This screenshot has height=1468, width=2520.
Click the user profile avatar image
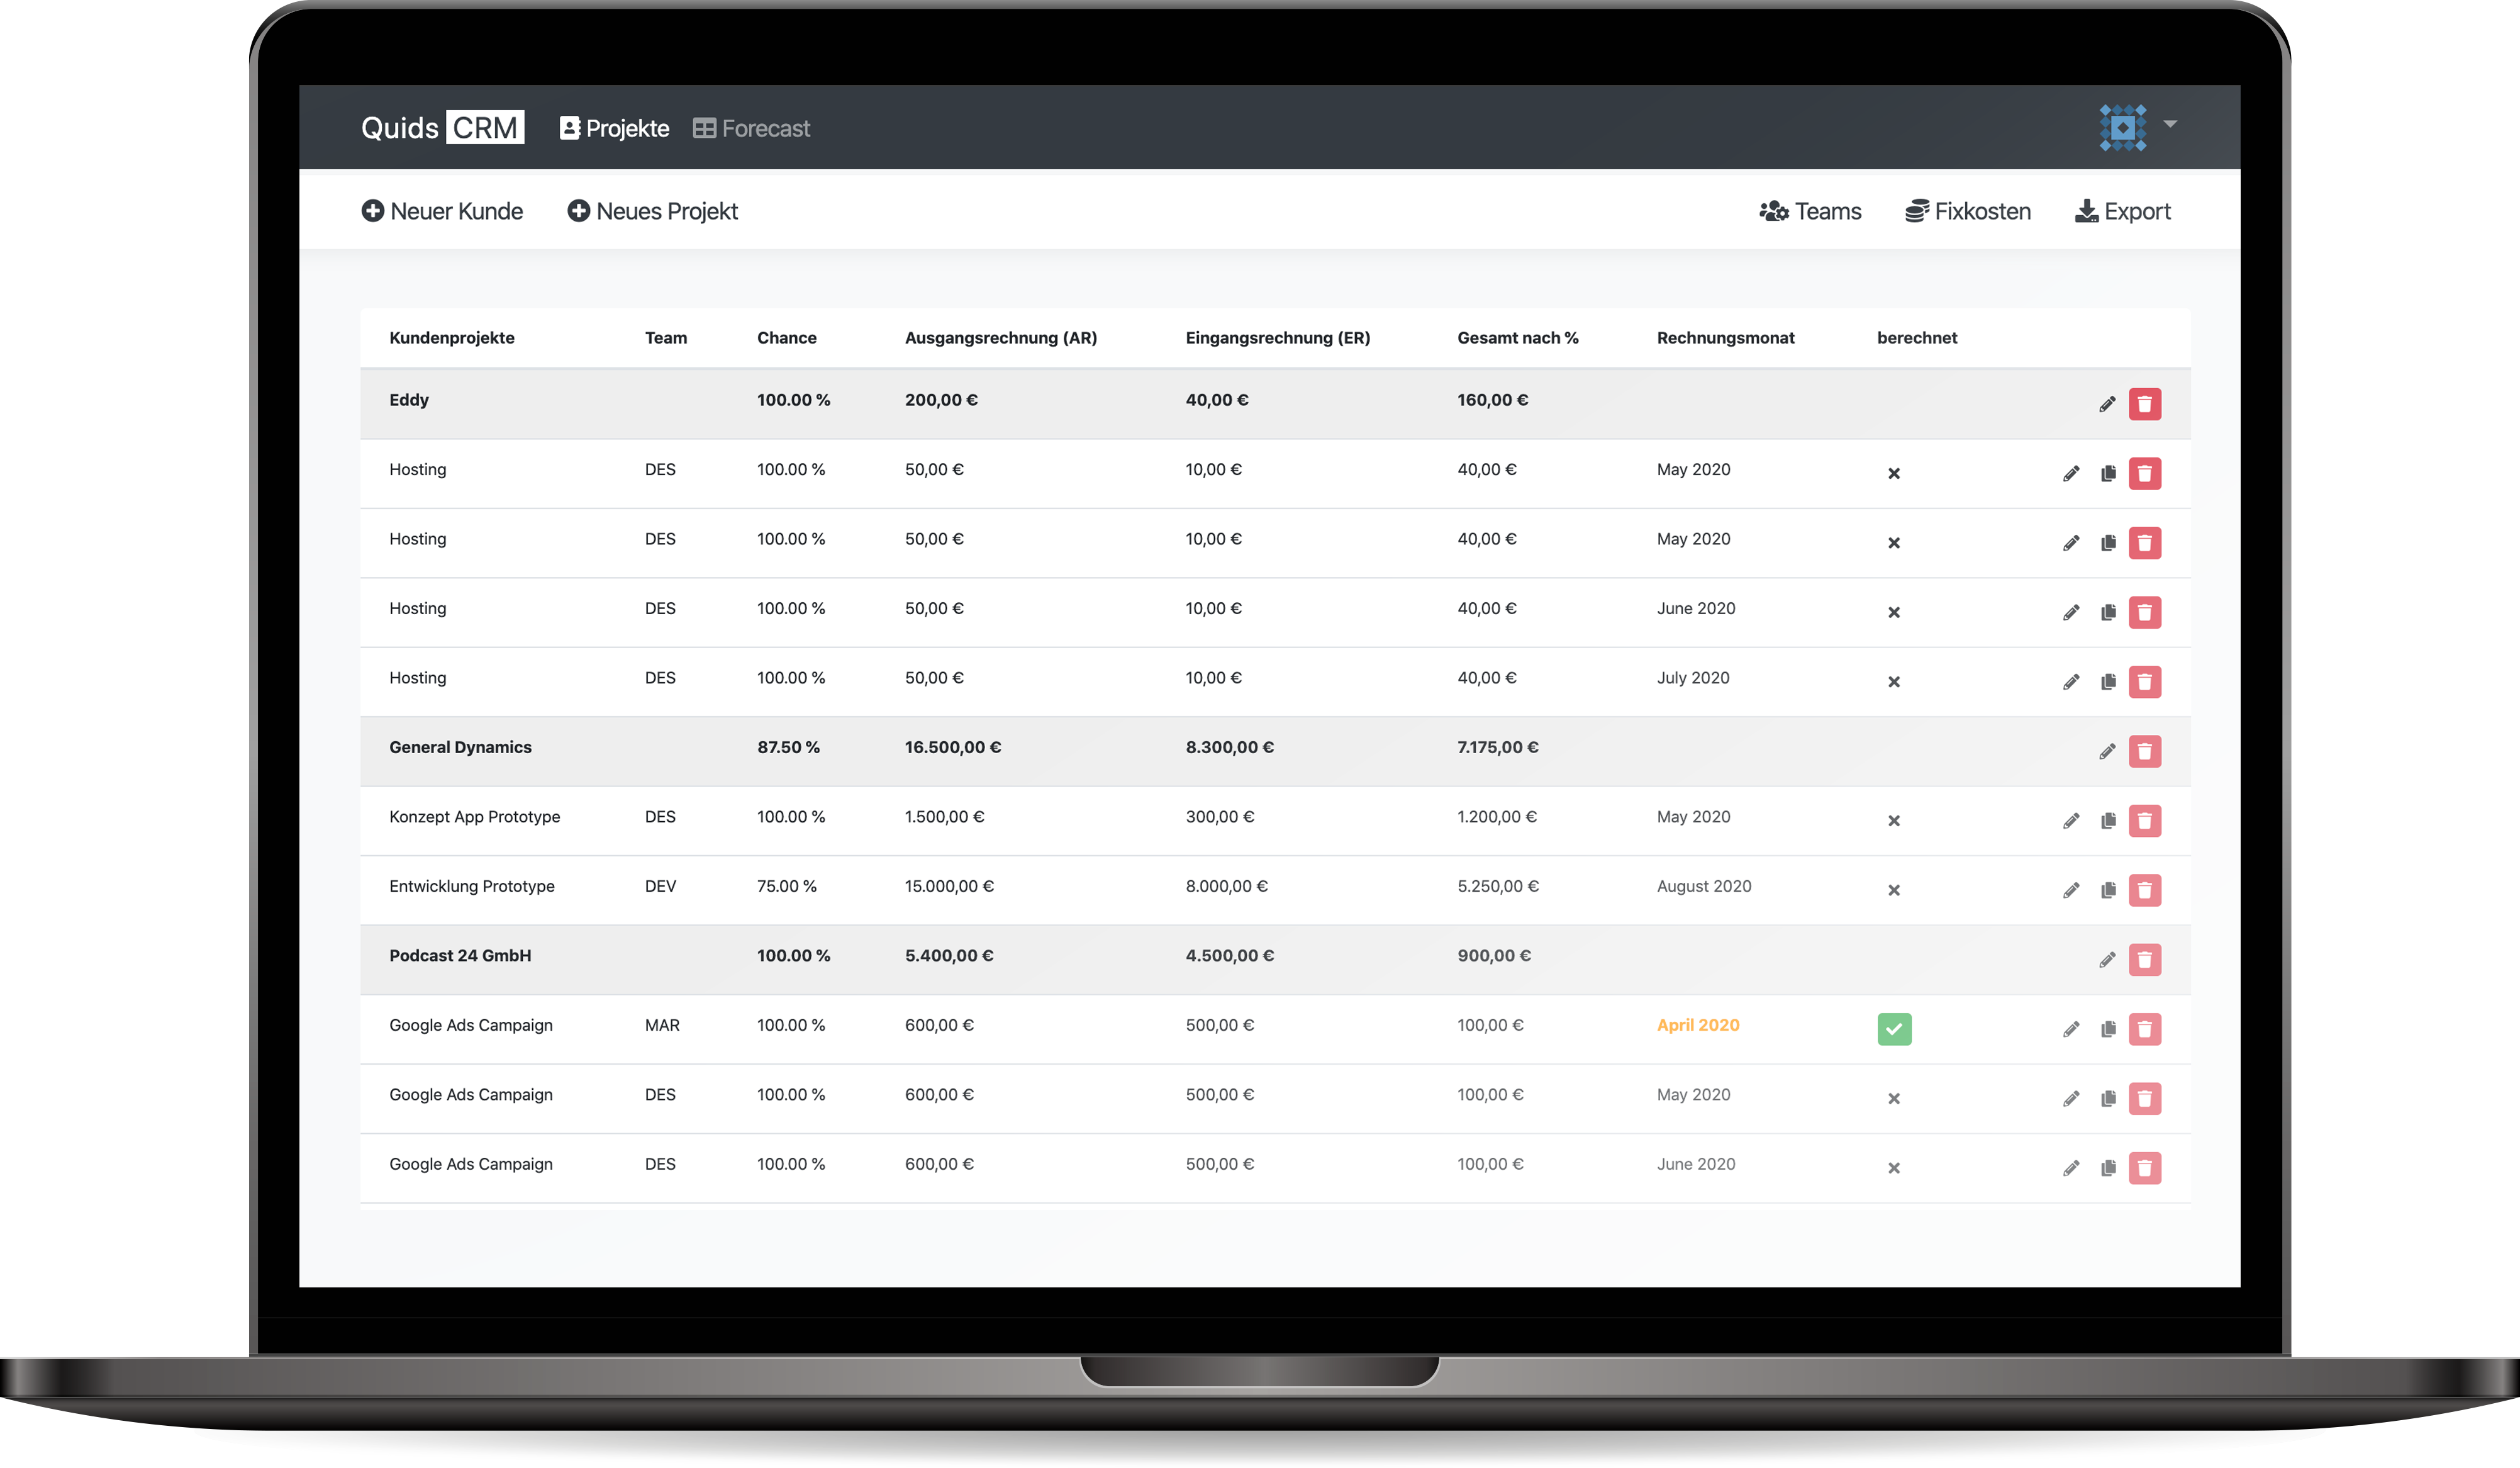click(2122, 128)
